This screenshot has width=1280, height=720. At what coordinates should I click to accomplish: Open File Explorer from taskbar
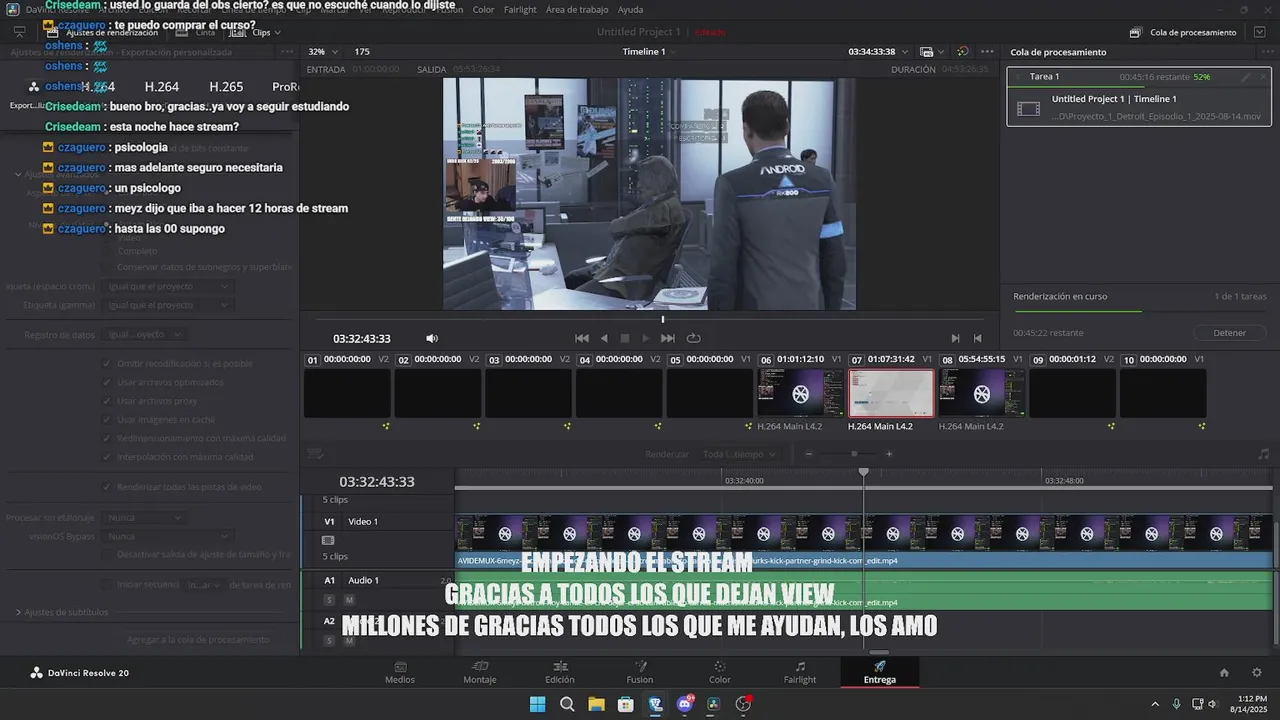click(x=596, y=704)
